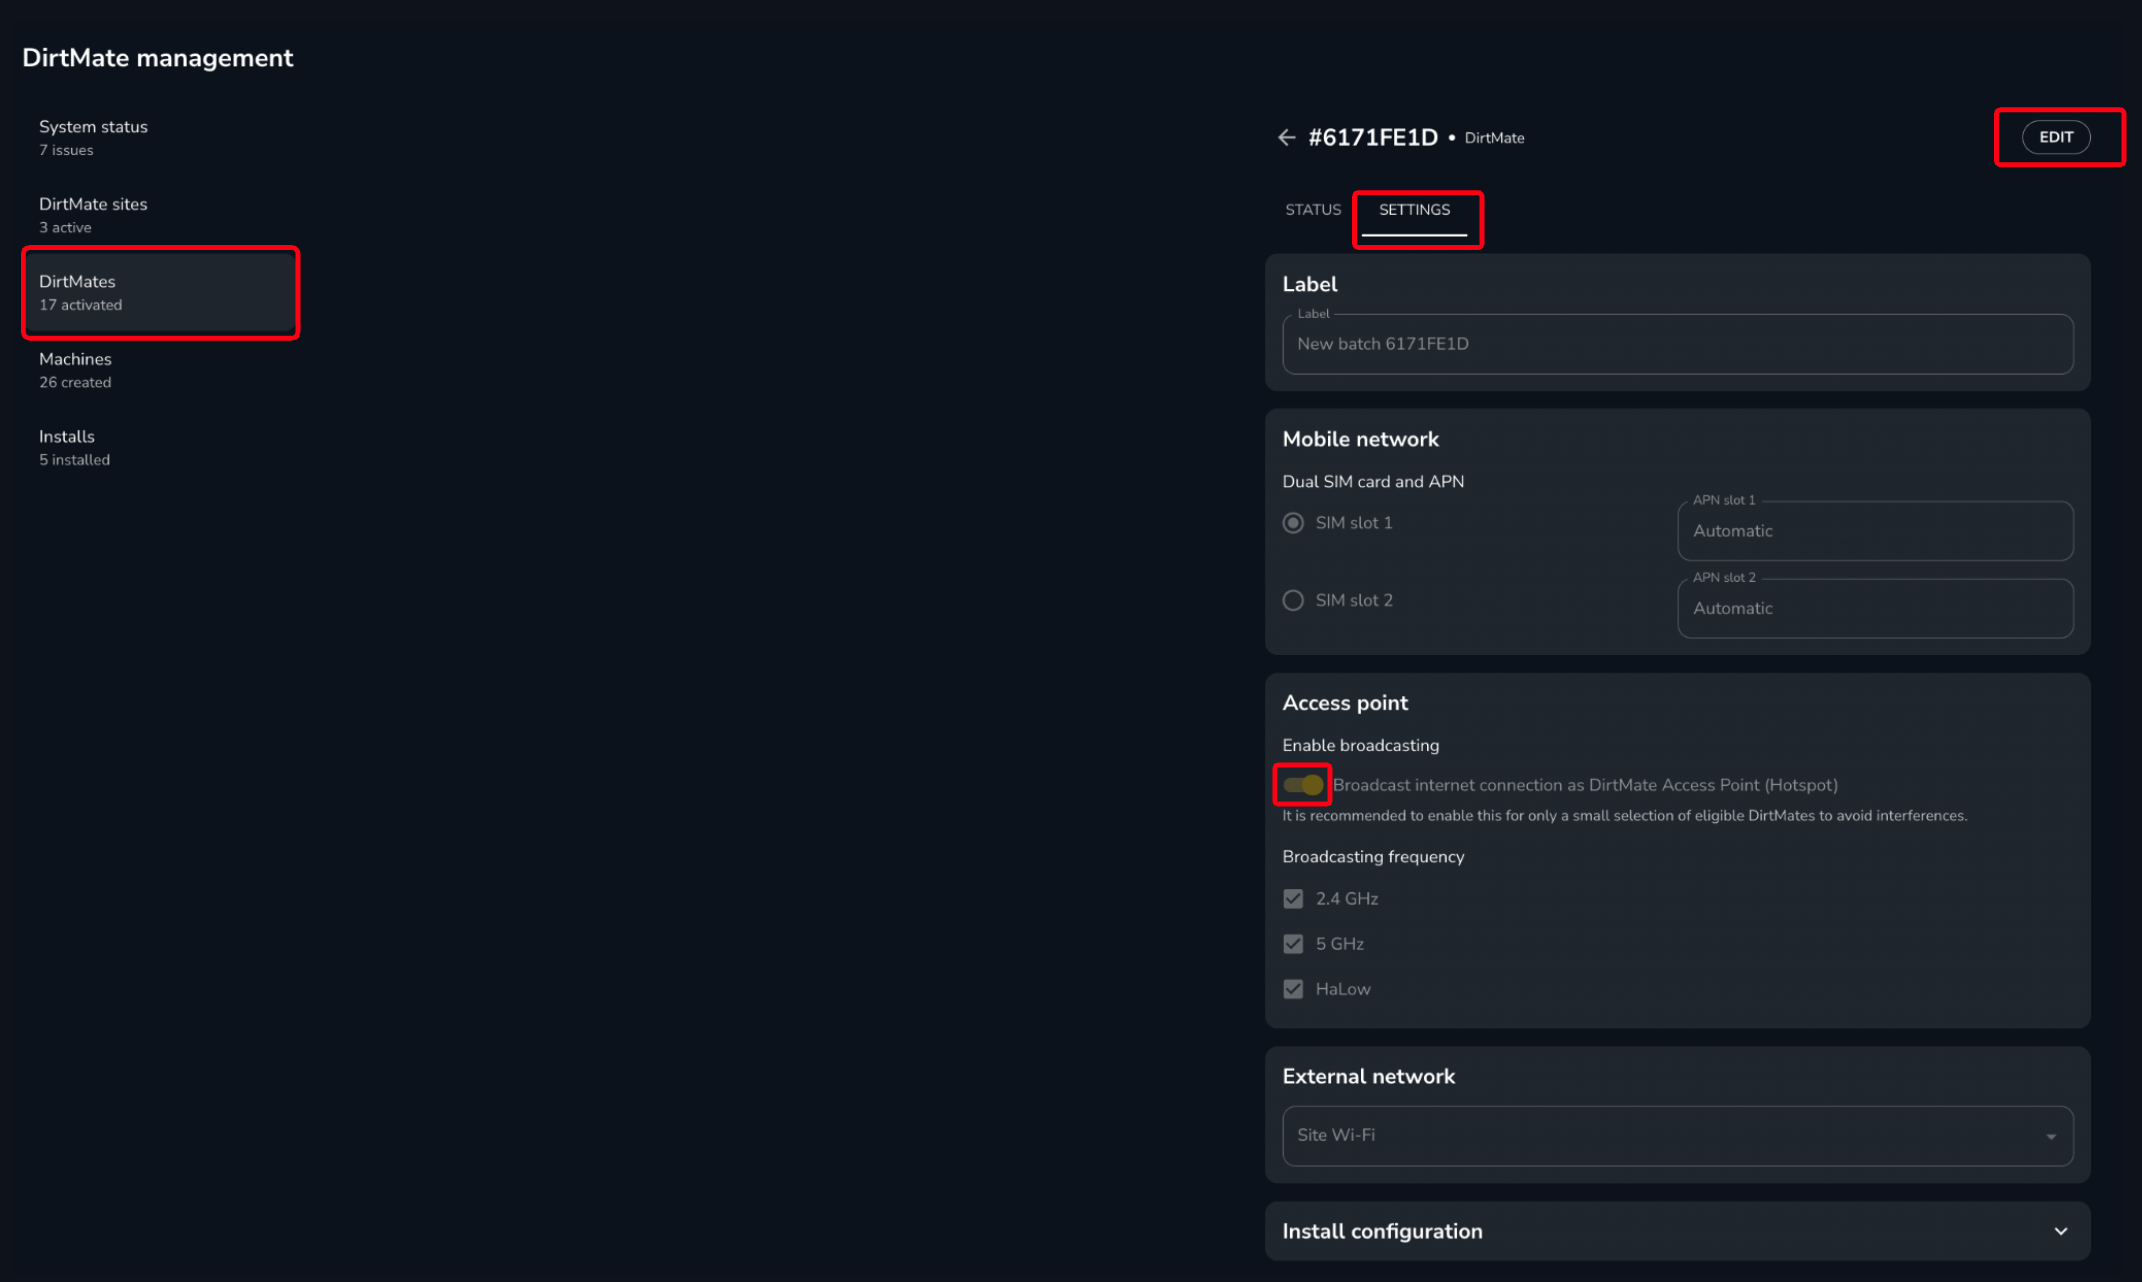Click the #6171FE1D device ID title
This screenshot has height=1282, width=2142.
(1372, 137)
